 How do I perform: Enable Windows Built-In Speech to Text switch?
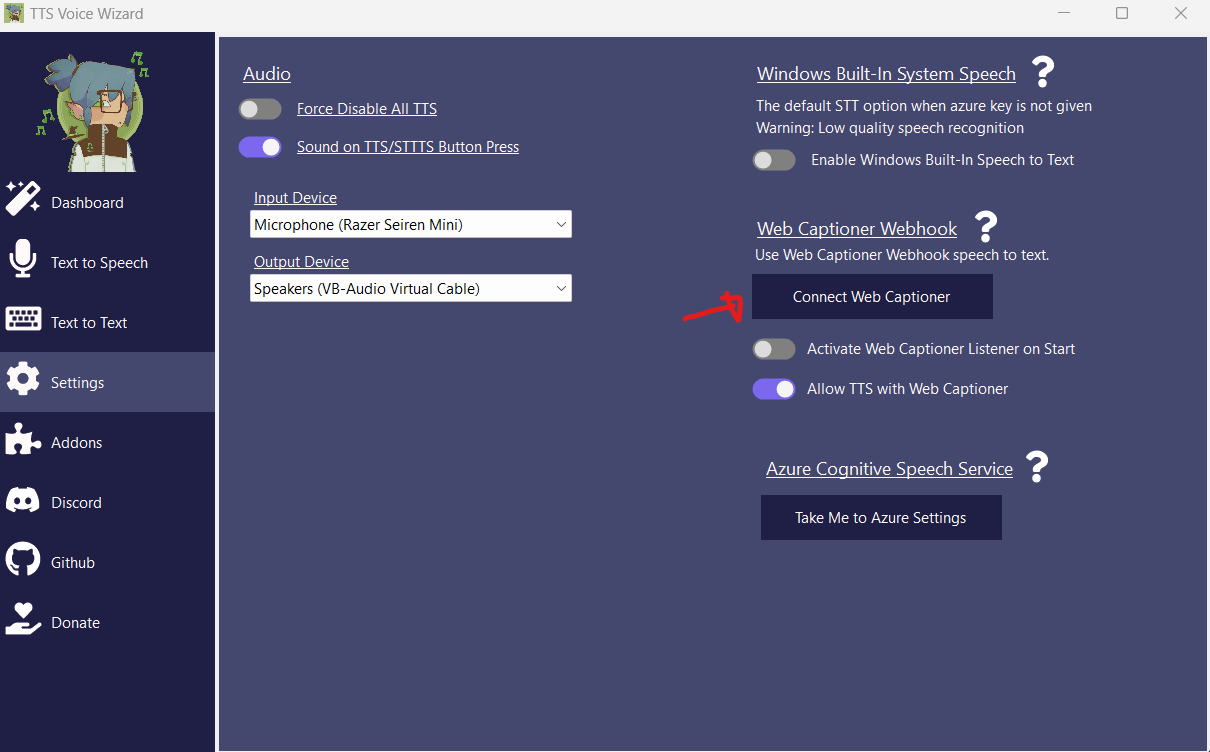click(x=774, y=160)
